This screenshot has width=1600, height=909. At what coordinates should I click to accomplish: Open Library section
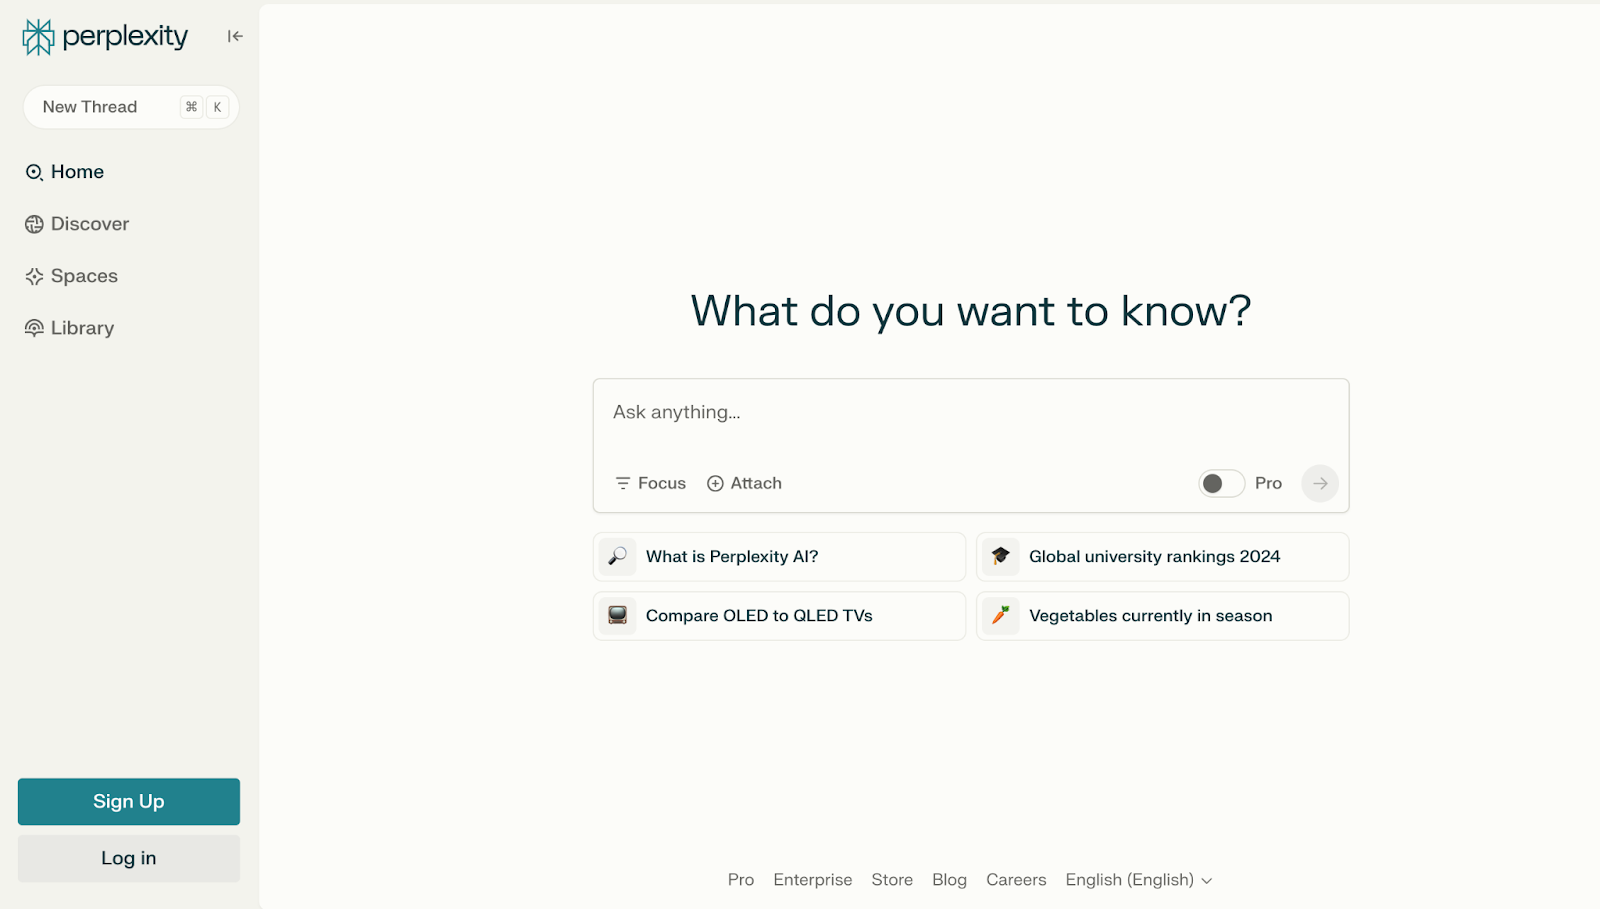pyautogui.click(x=70, y=328)
